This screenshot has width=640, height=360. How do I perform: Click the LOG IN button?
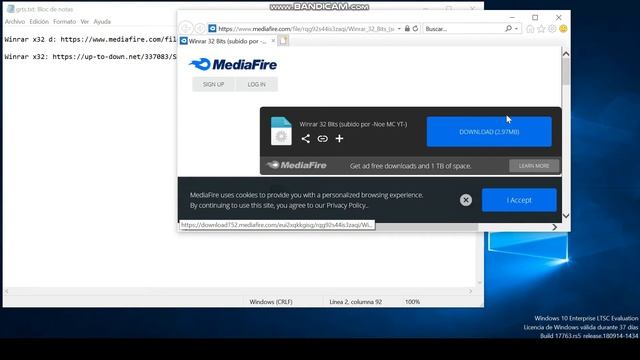(256, 84)
